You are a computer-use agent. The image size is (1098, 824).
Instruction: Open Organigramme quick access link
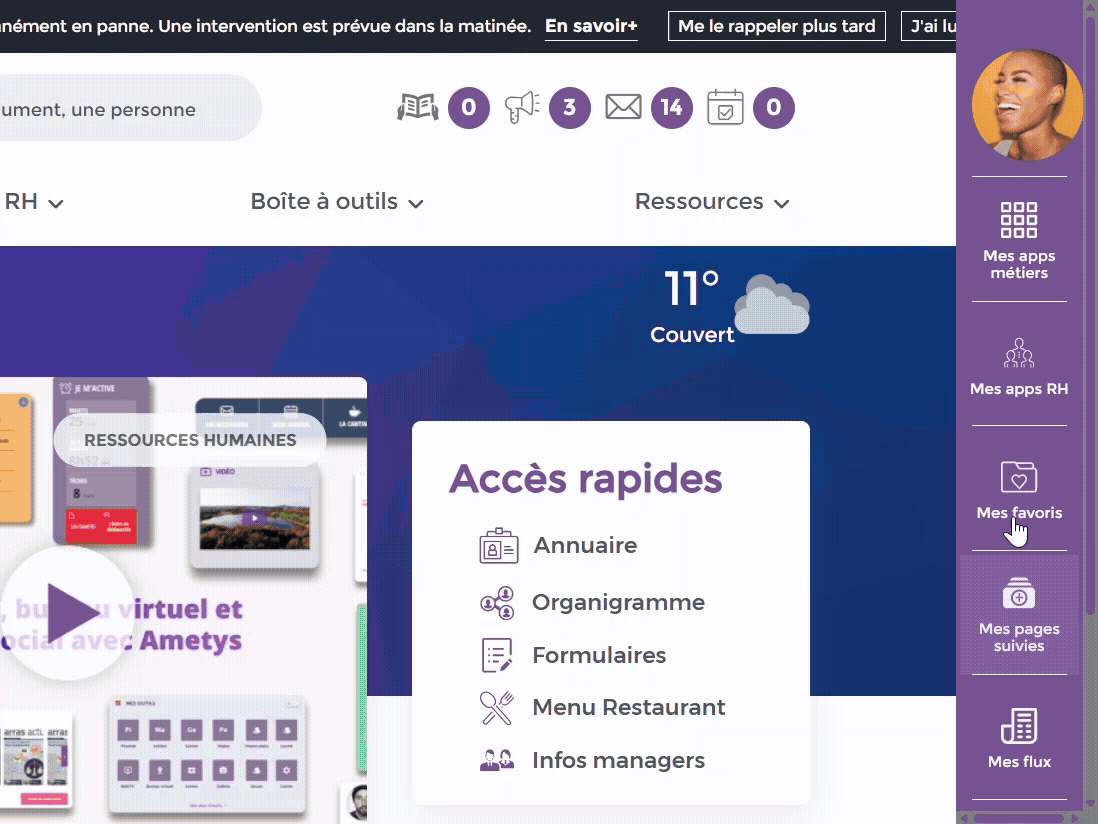coord(617,603)
